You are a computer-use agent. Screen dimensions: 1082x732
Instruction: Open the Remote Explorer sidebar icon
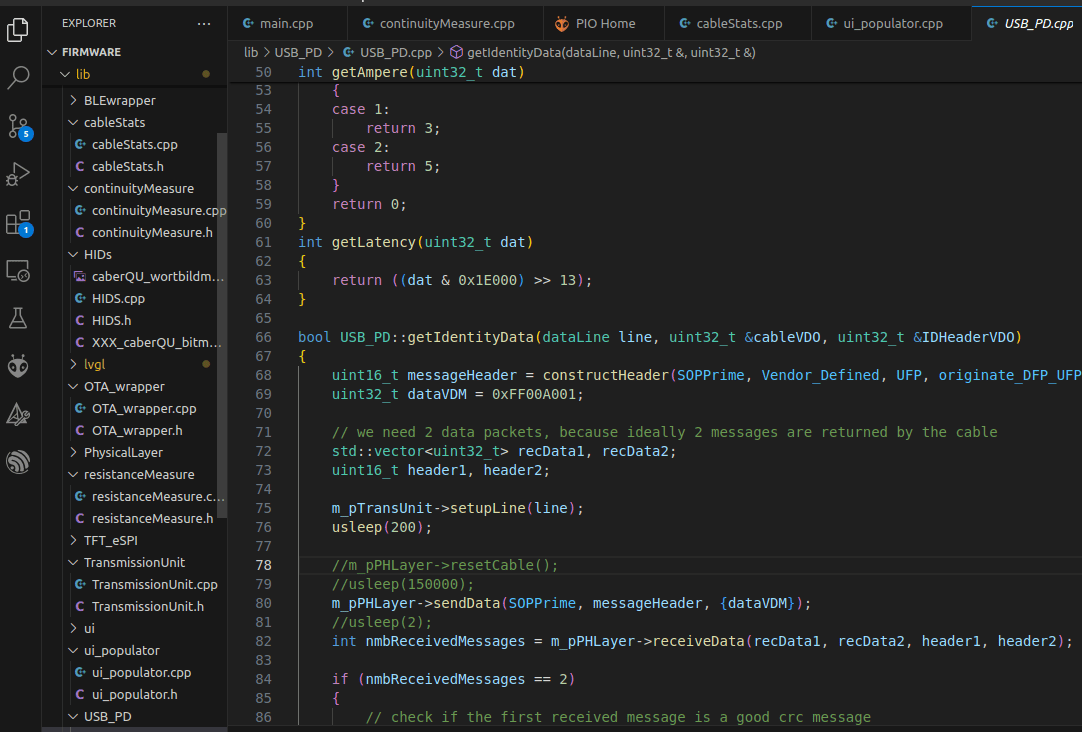pos(18,270)
